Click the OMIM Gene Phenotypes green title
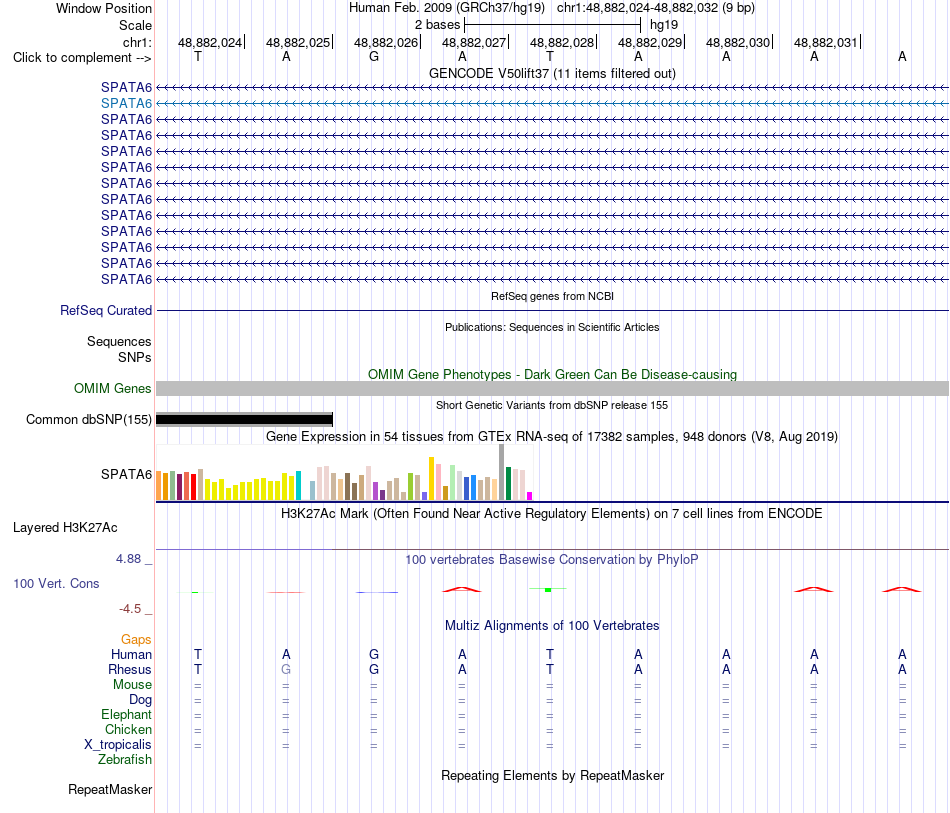 coord(552,374)
